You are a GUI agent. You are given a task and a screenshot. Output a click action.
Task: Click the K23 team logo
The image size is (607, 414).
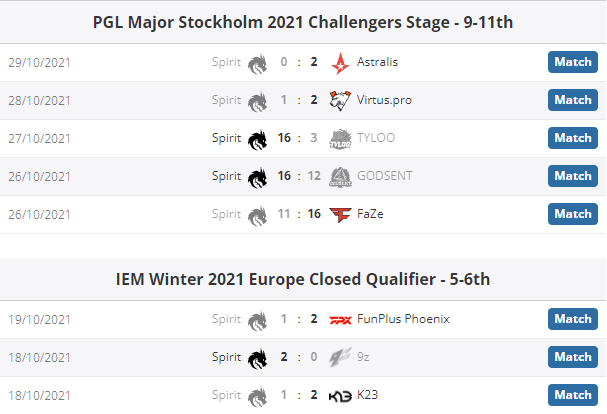pyautogui.click(x=340, y=396)
